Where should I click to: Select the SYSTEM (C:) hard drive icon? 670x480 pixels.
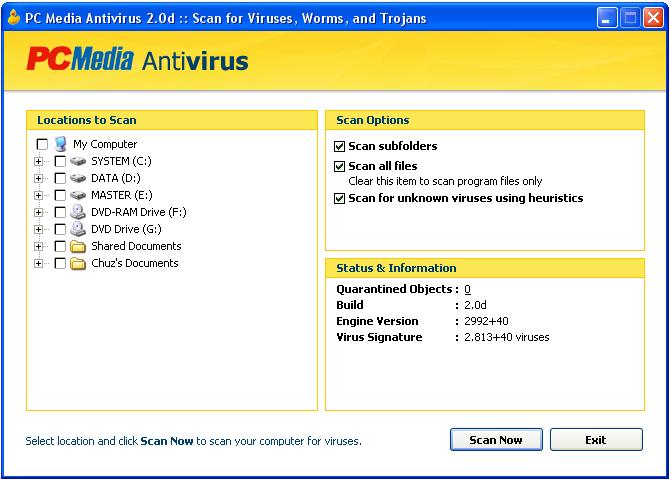[x=78, y=161]
